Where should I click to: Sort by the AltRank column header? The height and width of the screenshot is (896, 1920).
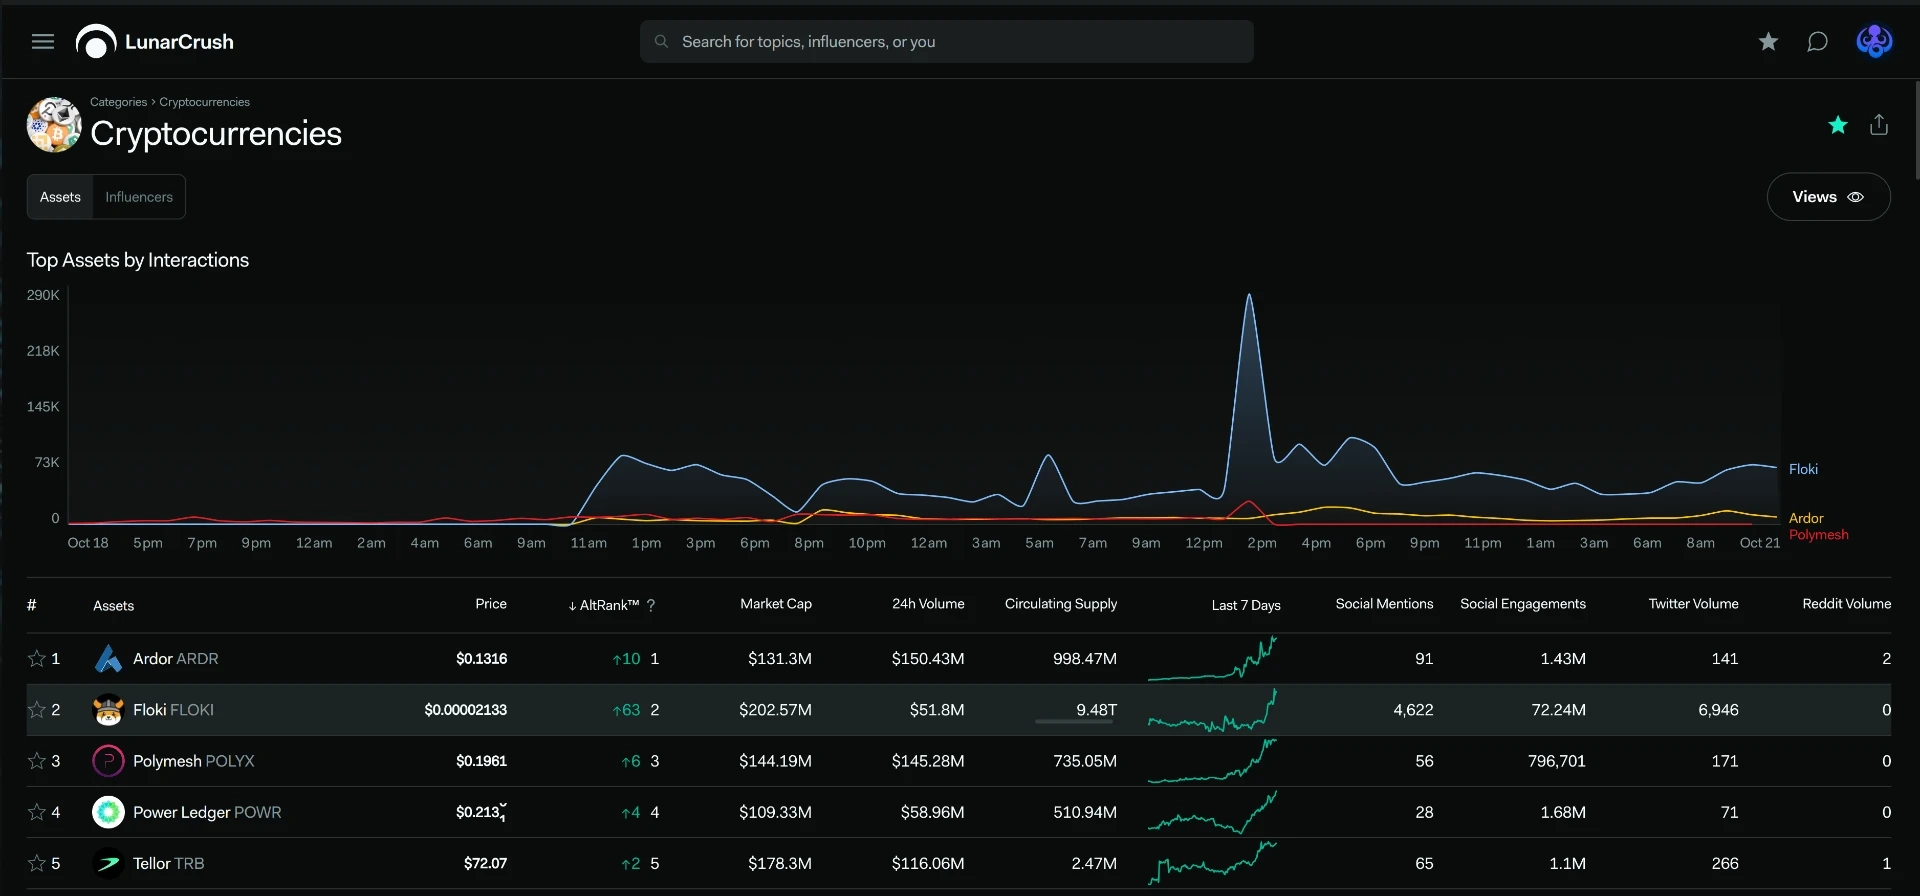click(x=603, y=605)
